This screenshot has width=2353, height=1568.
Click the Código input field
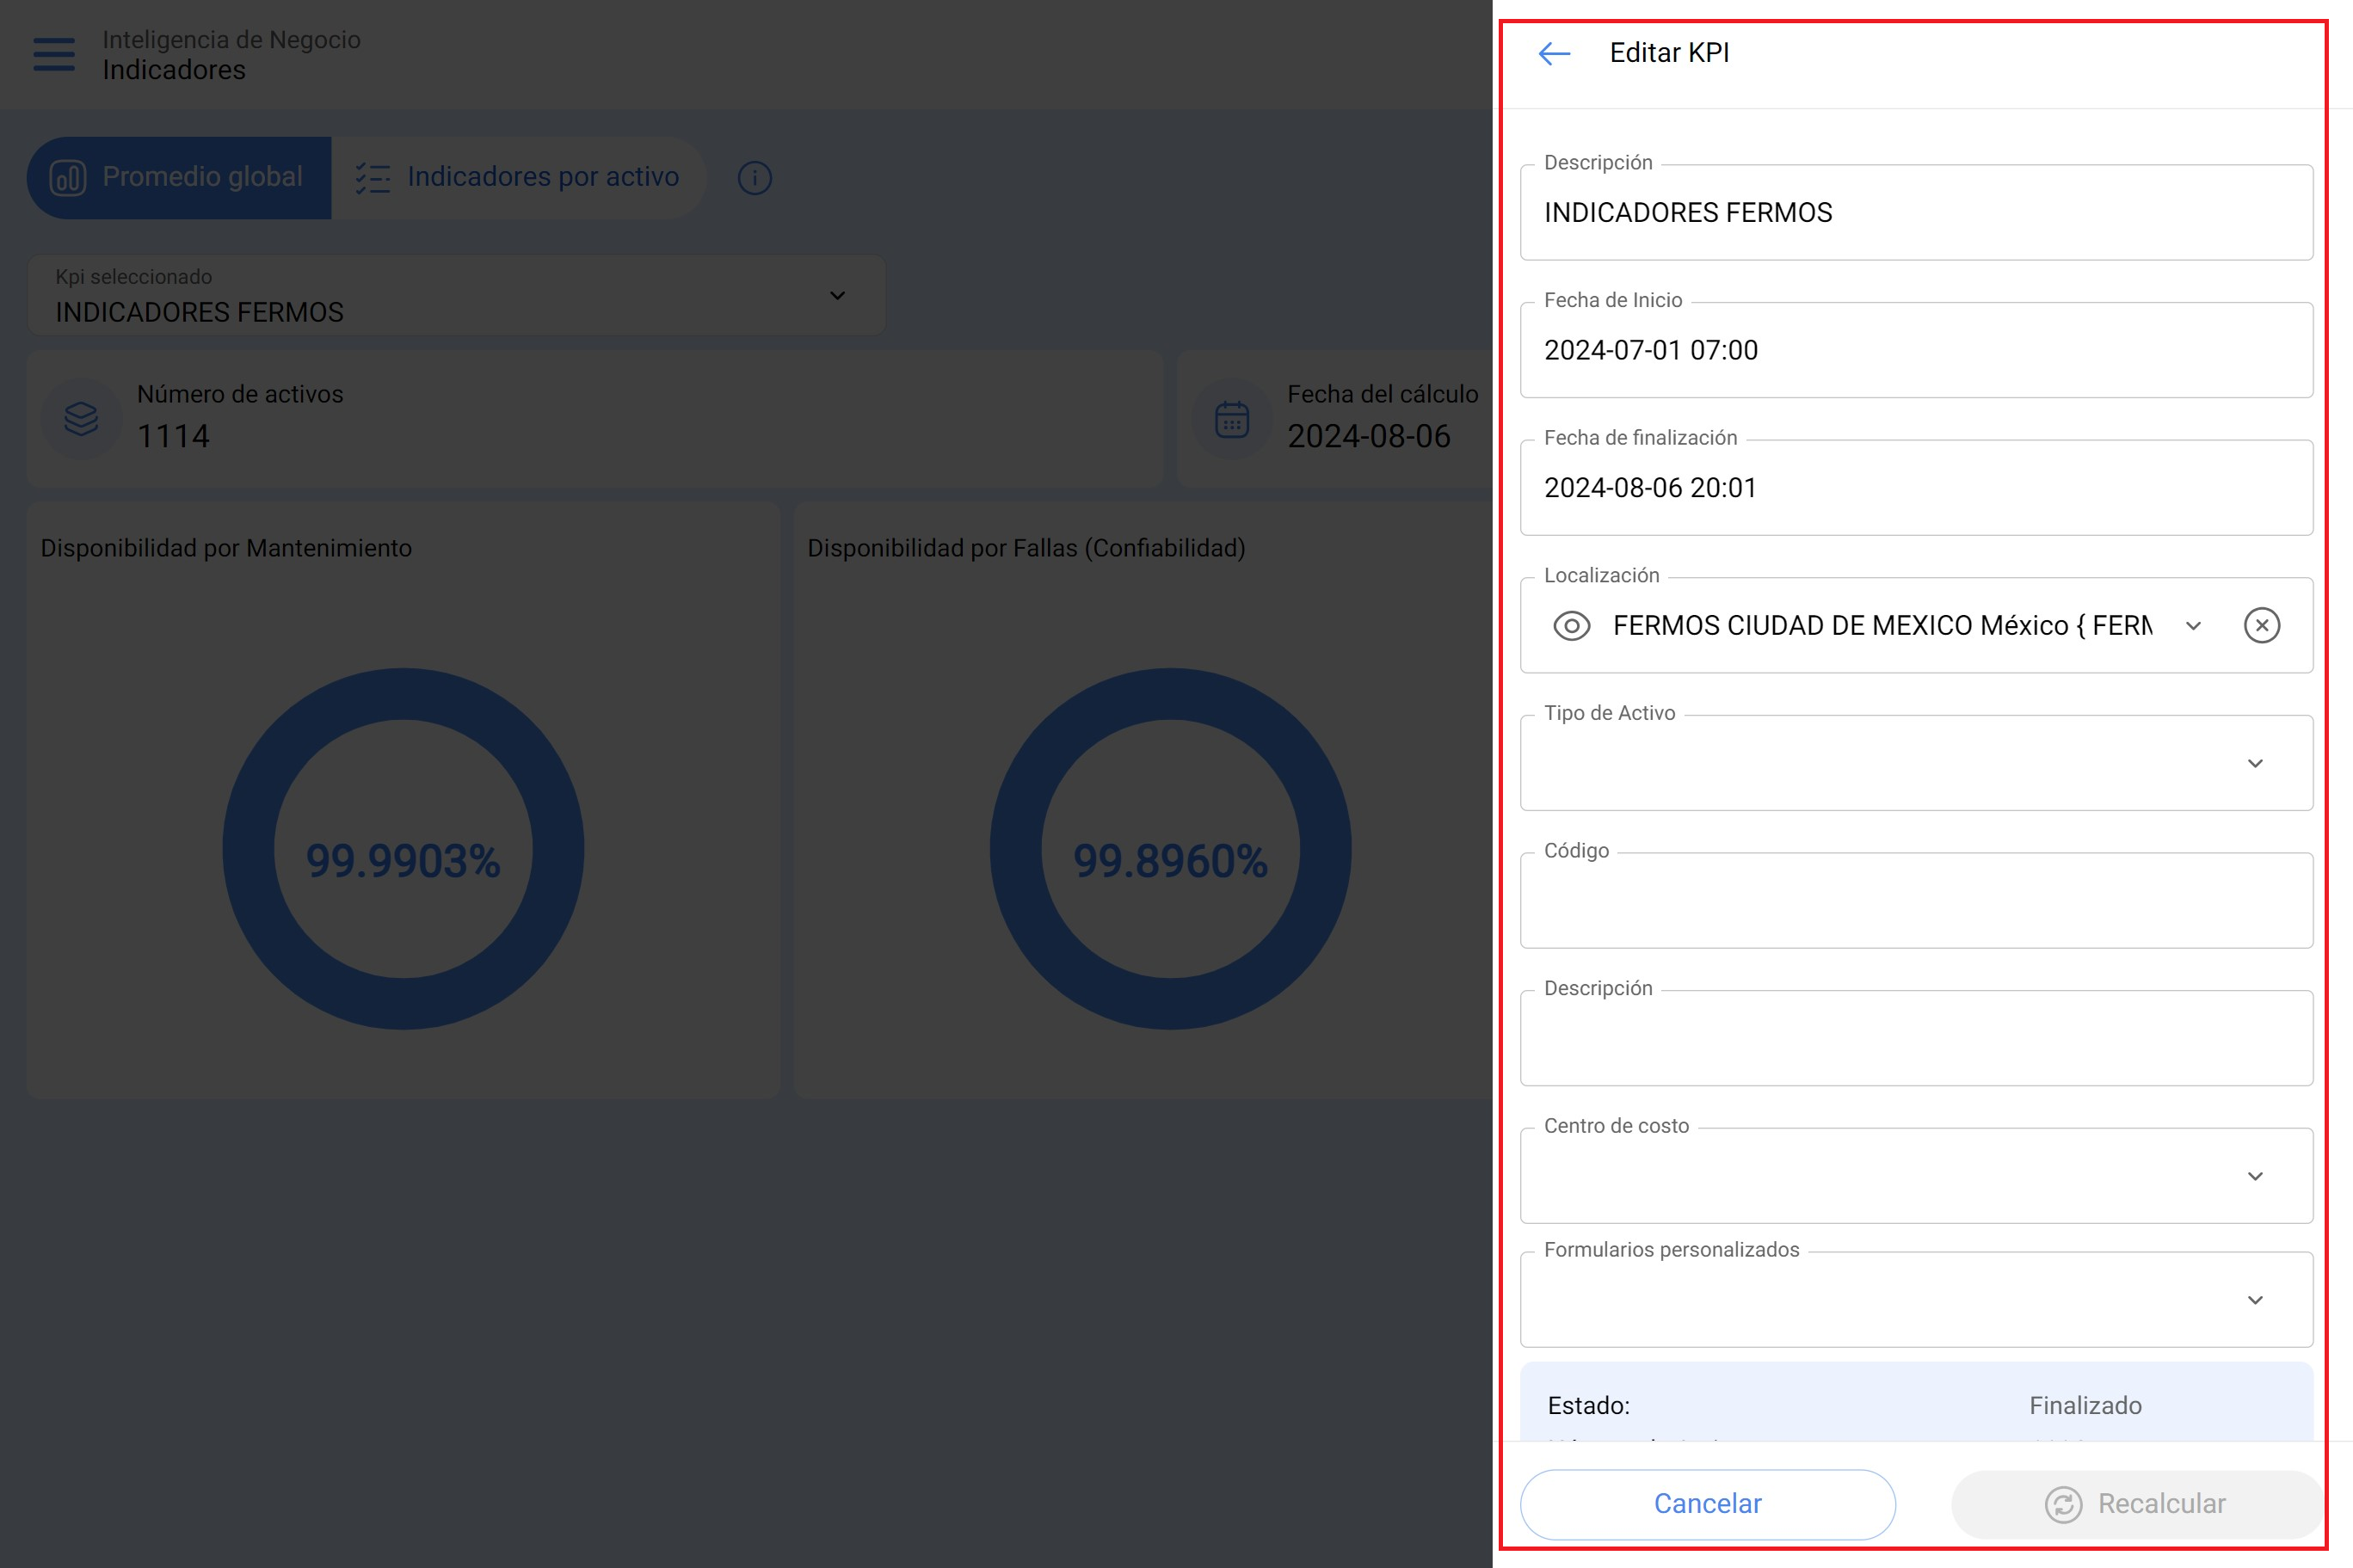[1916, 901]
